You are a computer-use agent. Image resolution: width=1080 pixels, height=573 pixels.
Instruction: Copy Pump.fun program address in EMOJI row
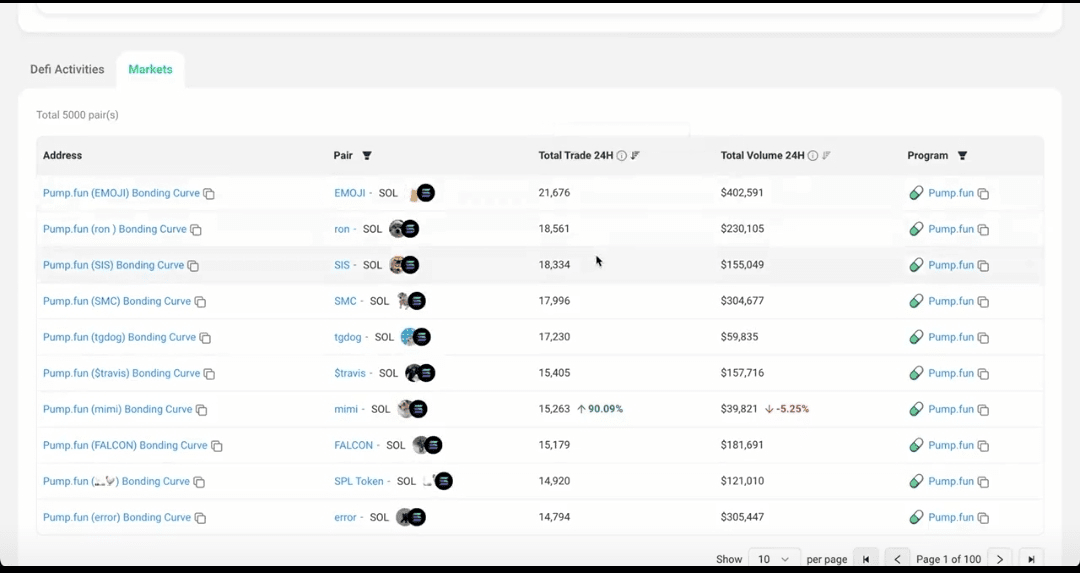[983, 194]
